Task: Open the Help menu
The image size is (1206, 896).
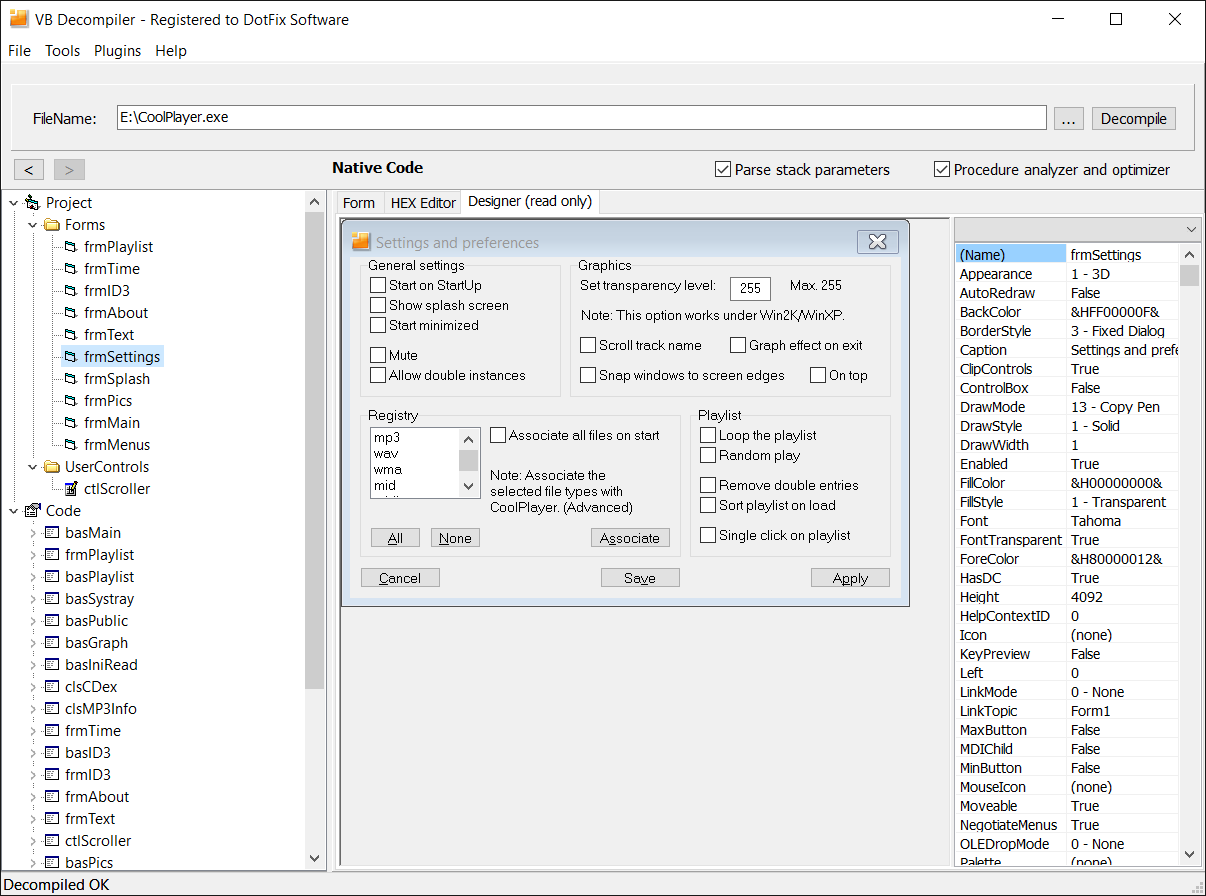Action: (171, 51)
